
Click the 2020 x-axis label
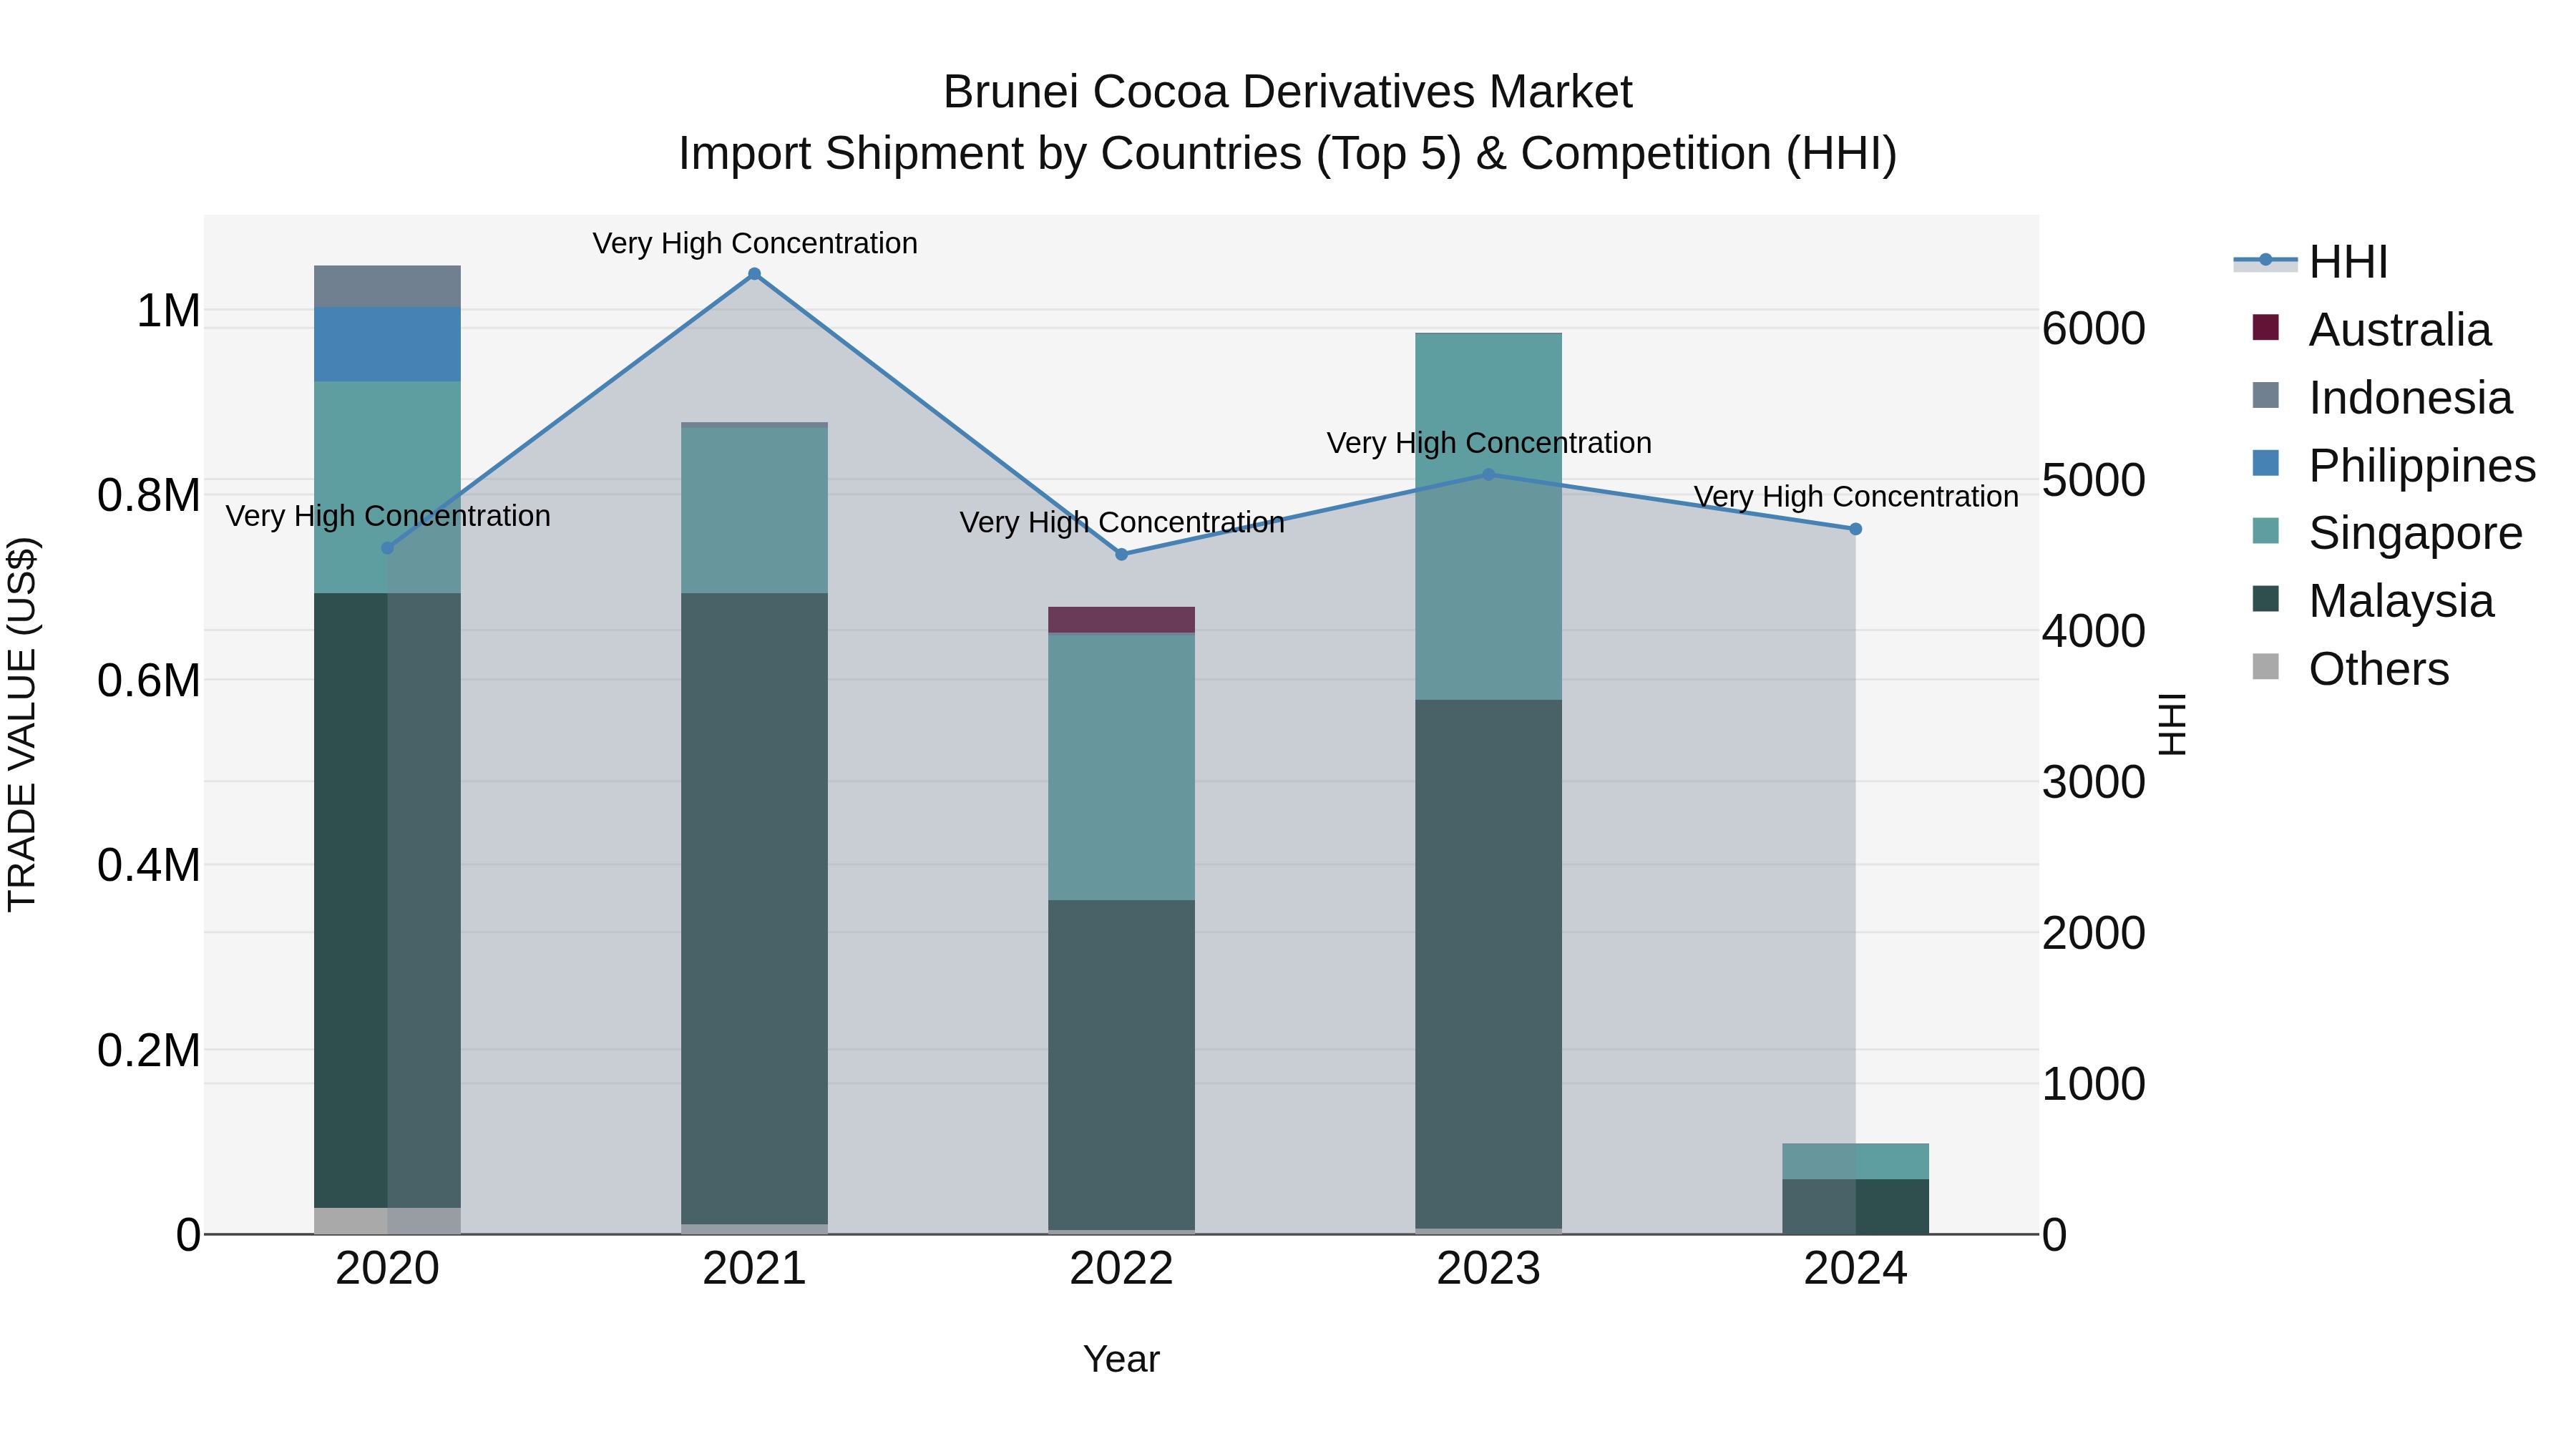tap(388, 1269)
